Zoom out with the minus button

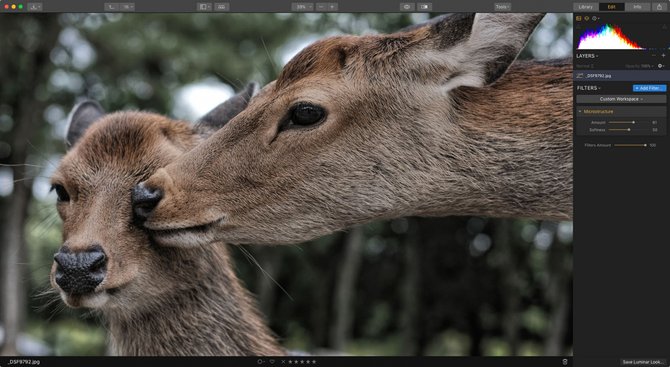(x=322, y=7)
